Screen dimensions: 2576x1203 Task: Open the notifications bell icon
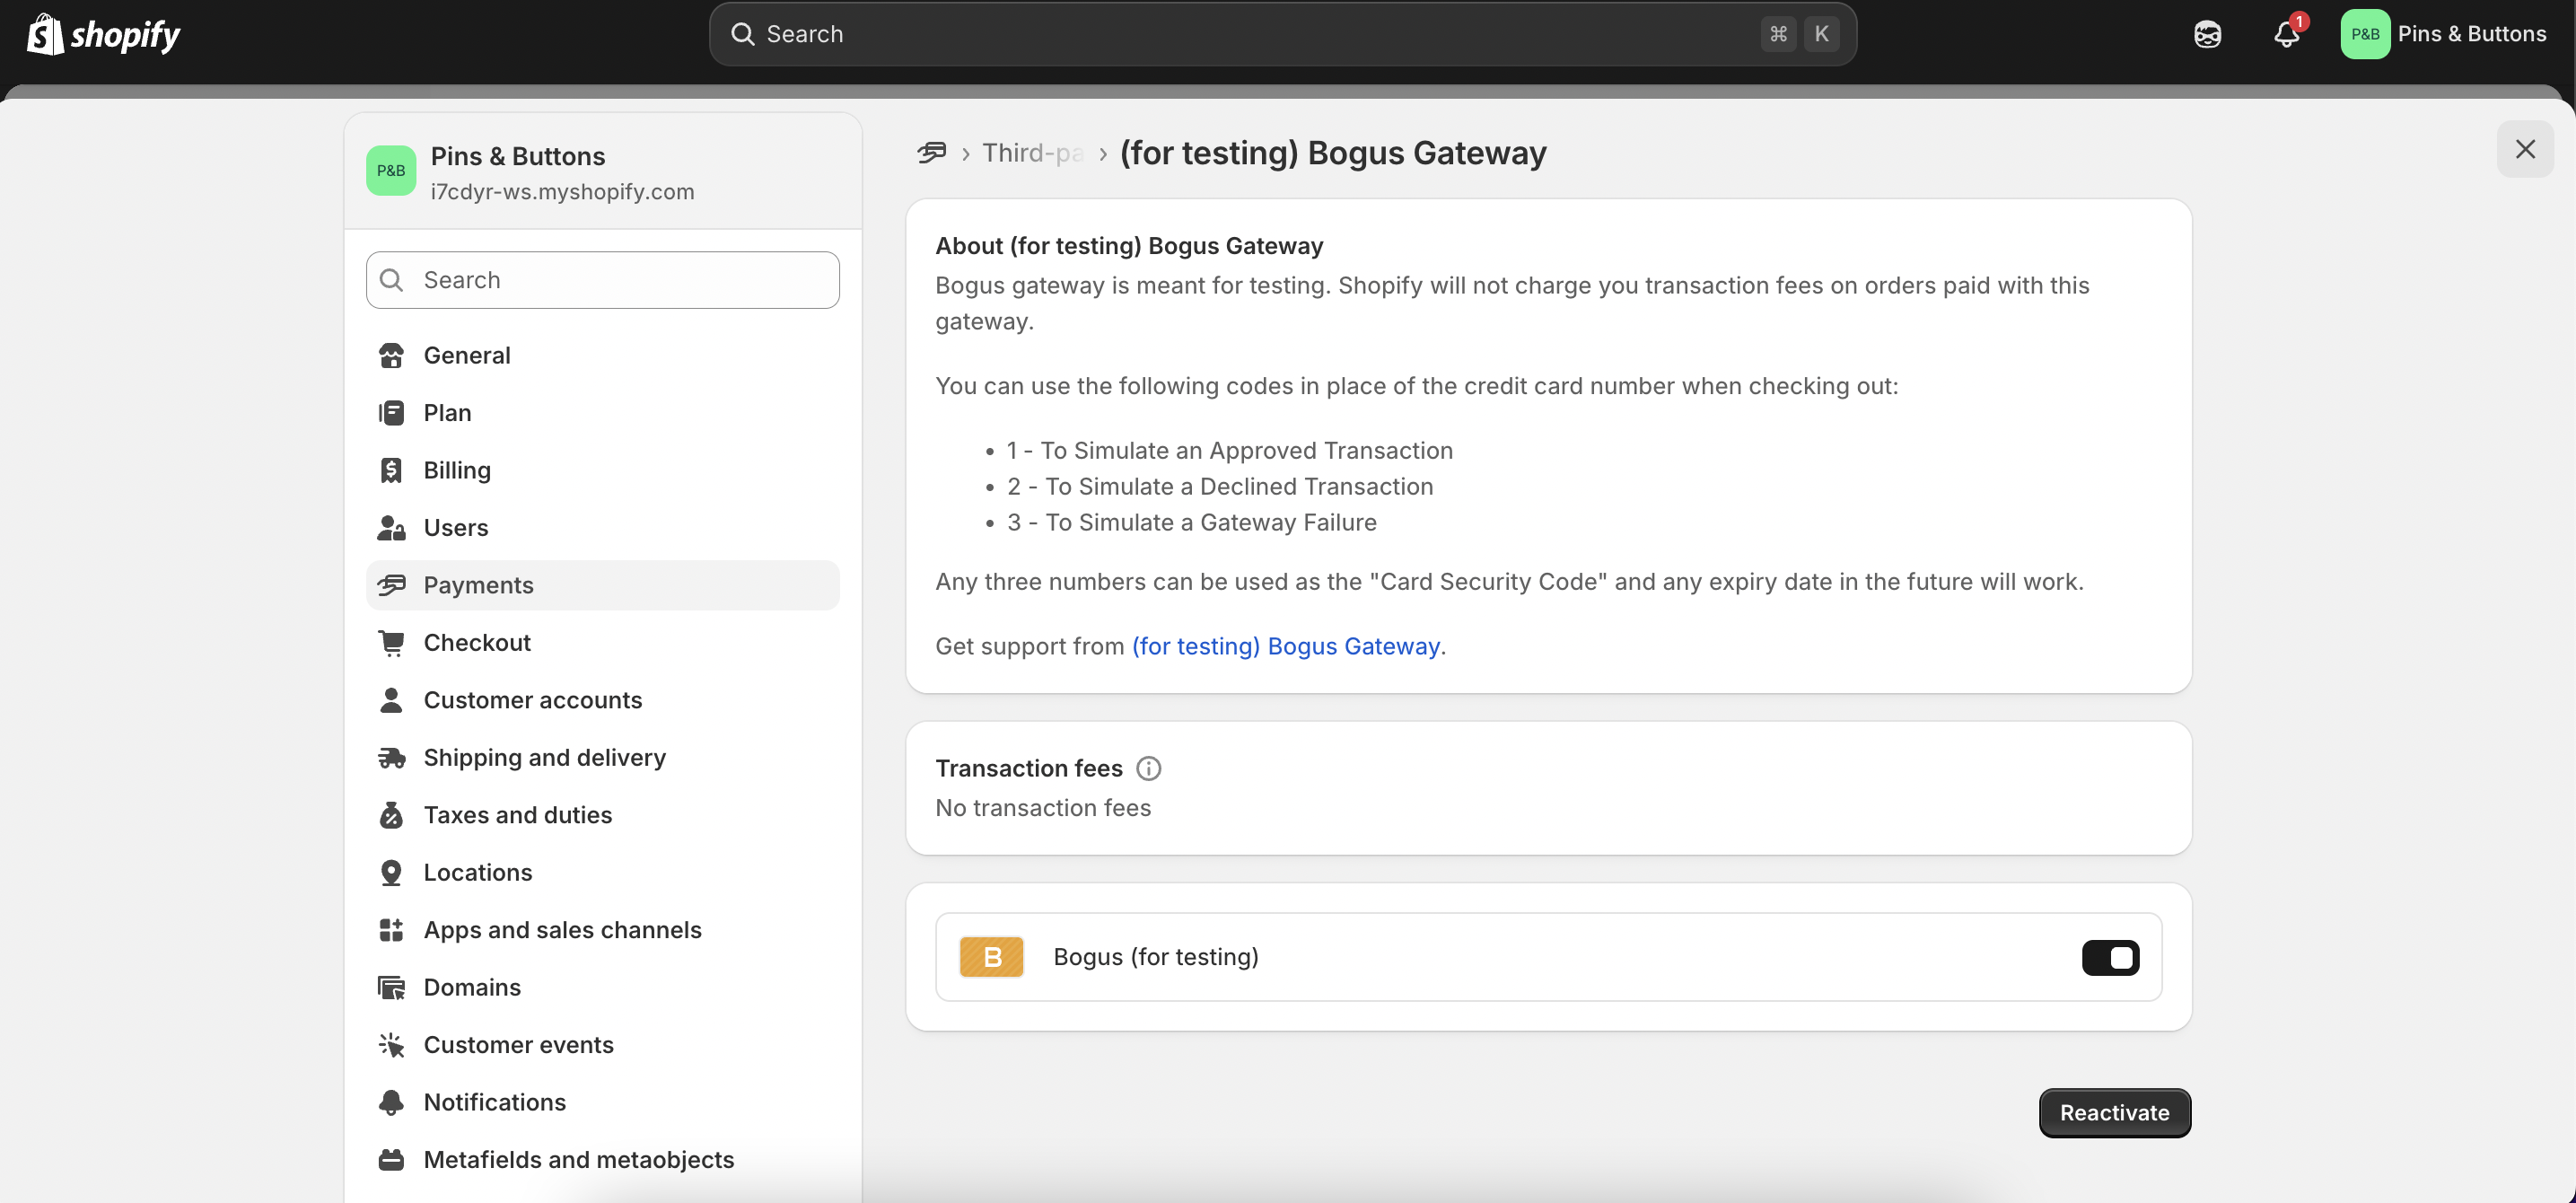pos(2286,34)
